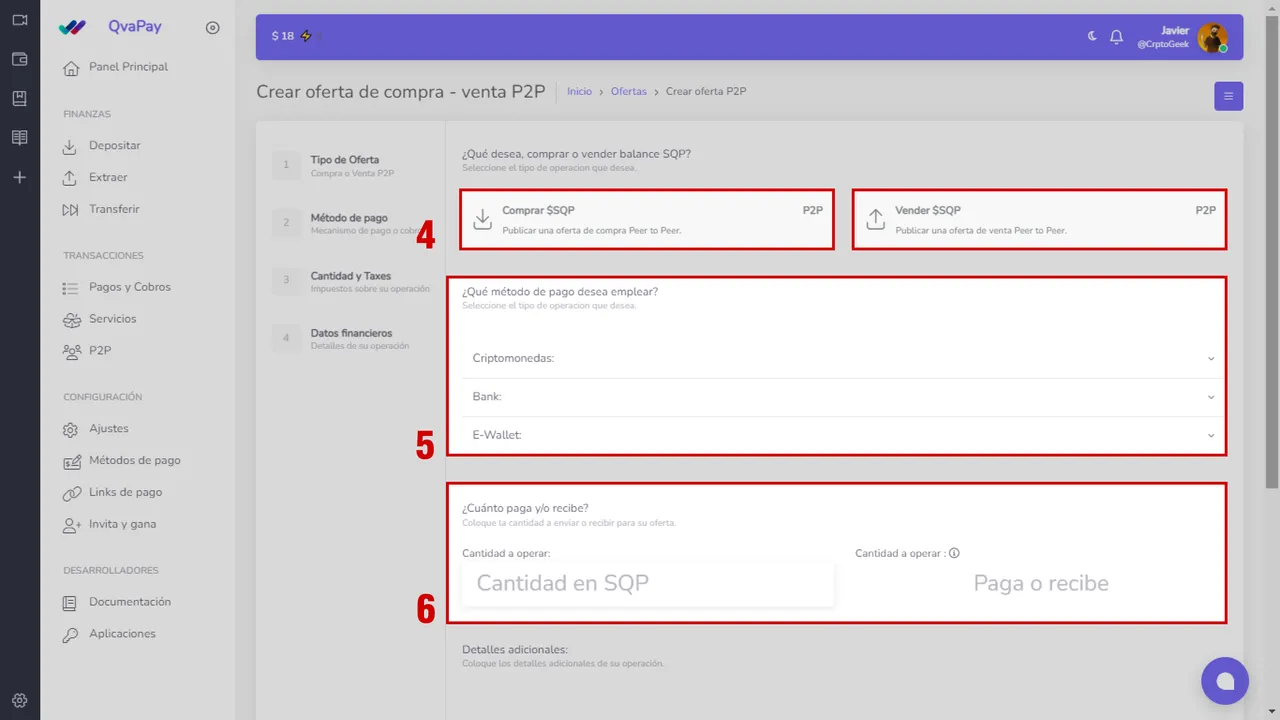Click the plus icon in dark rail
This screenshot has width=1280, height=720.
tap(19, 177)
